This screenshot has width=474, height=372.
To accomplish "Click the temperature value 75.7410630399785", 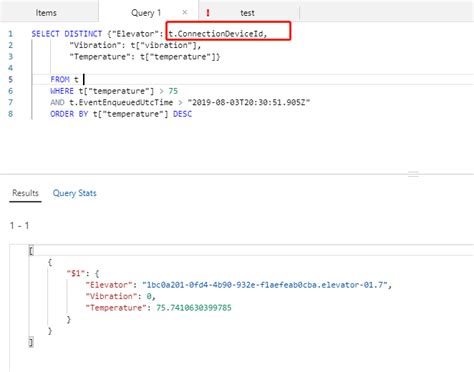I will [x=194, y=308].
